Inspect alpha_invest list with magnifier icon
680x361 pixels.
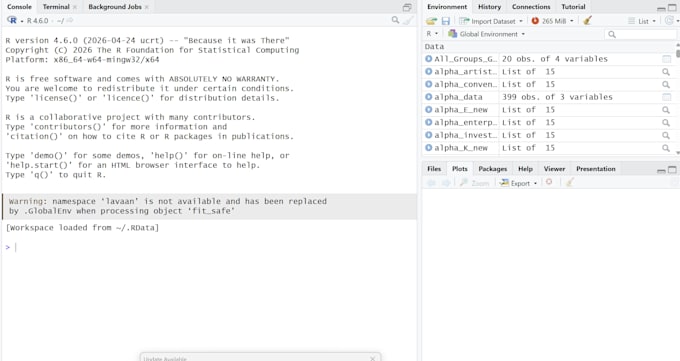point(666,135)
